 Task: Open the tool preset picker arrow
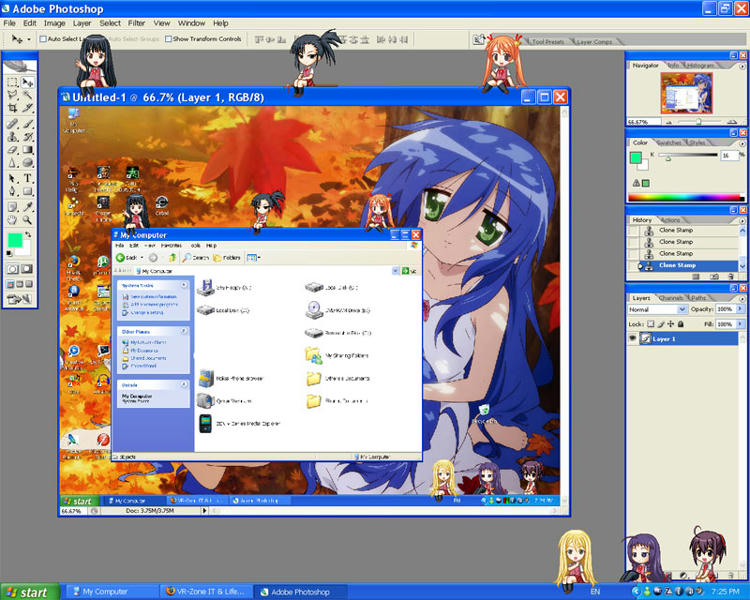click(x=29, y=39)
